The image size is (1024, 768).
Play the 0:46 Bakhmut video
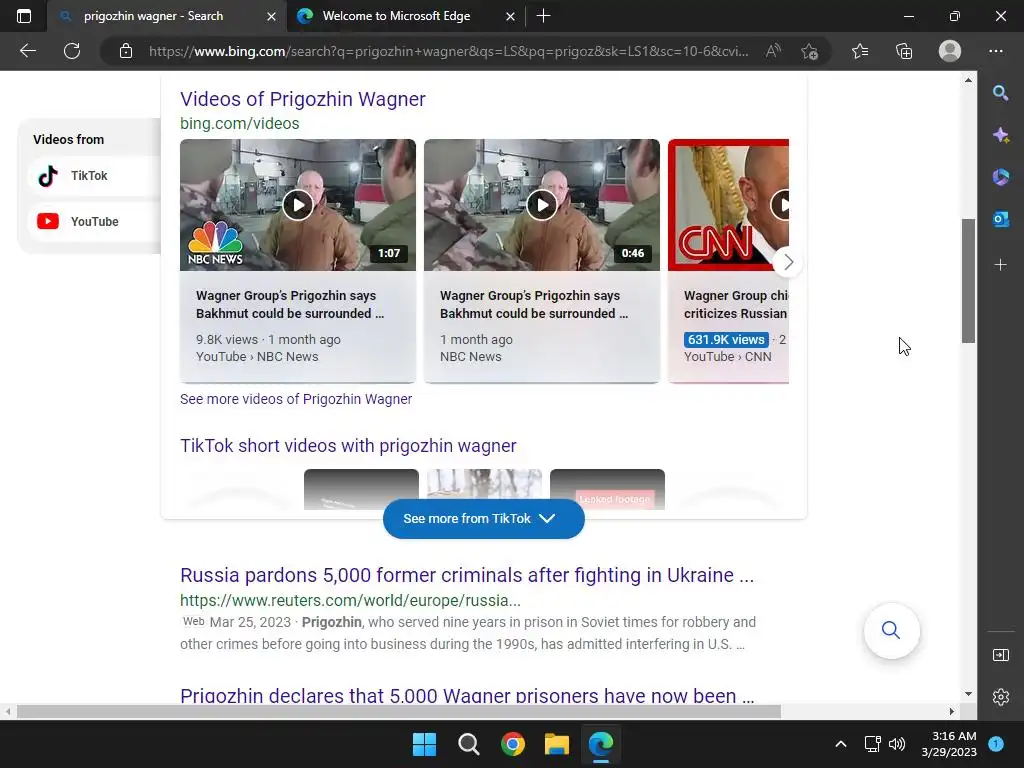pos(542,205)
